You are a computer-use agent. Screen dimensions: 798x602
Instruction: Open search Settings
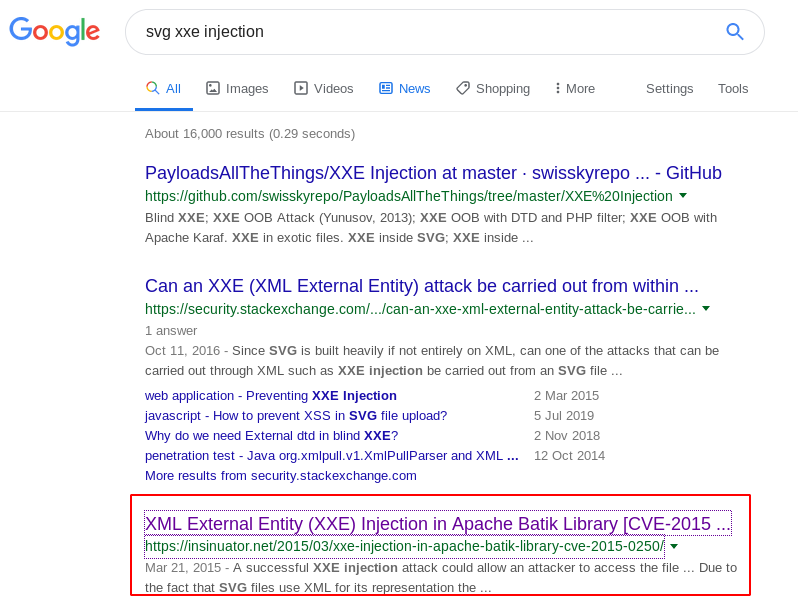click(669, 89)
